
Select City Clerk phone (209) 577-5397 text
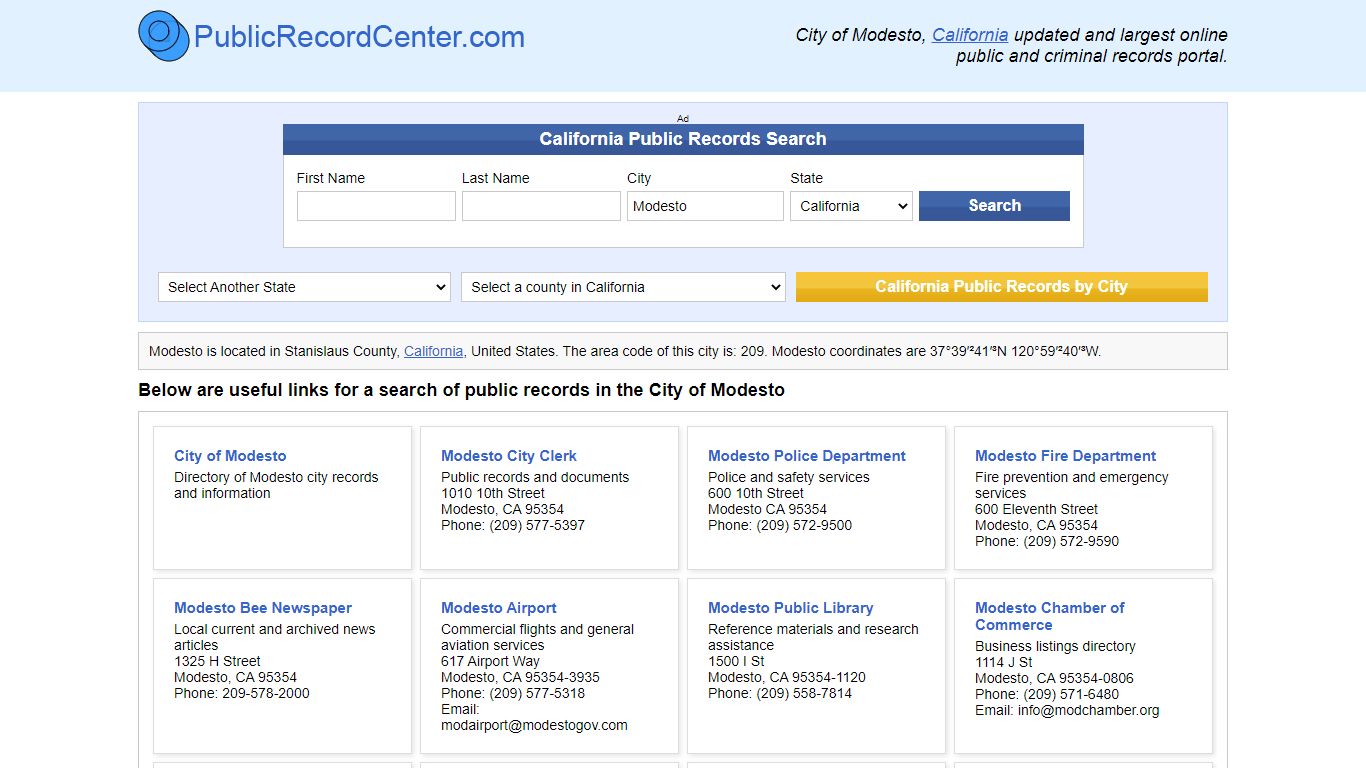pyautogui.click(x=537, y=525)
